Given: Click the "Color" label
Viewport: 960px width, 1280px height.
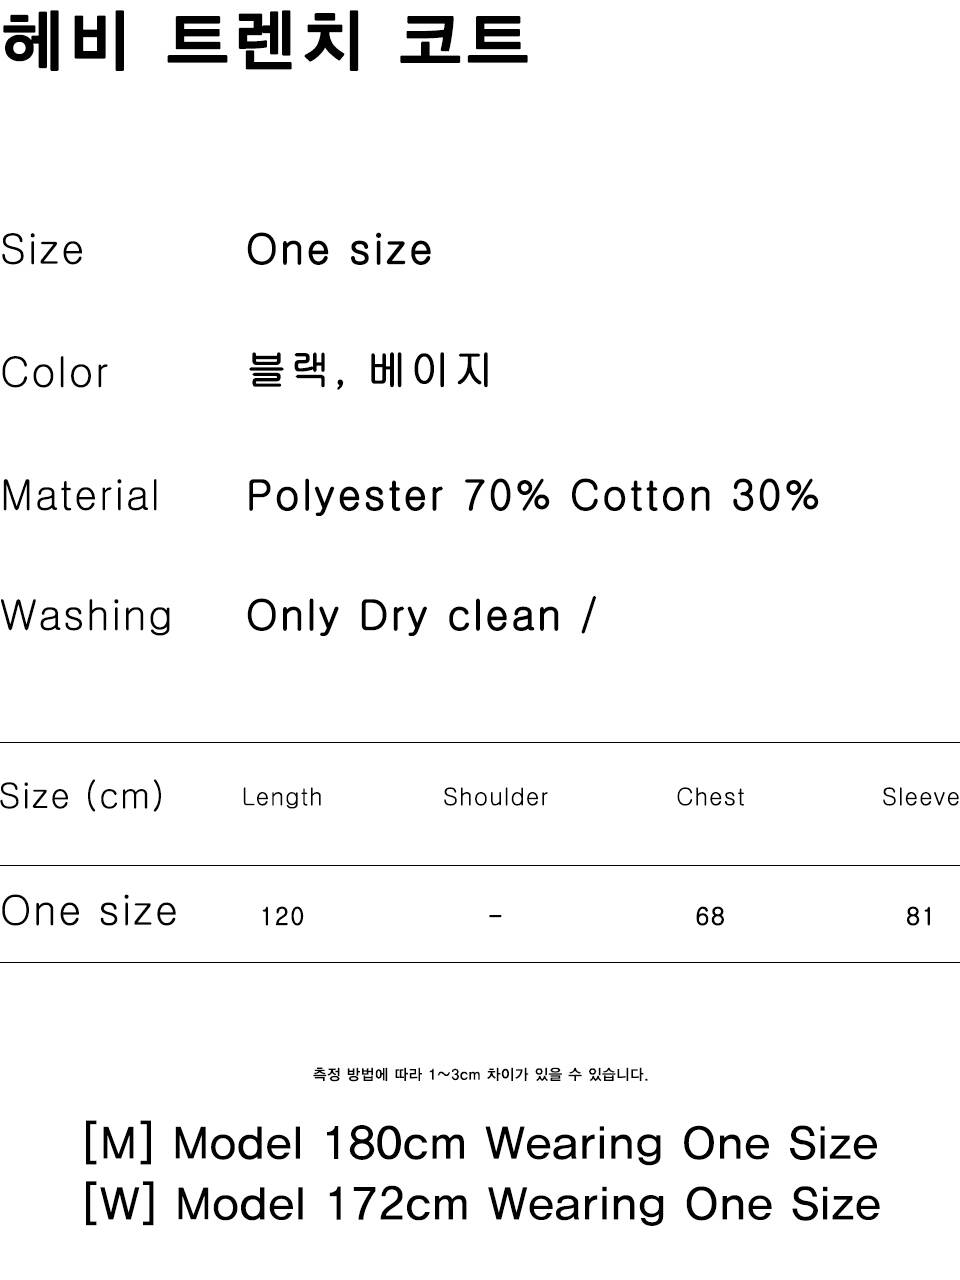Looking at the screenshot, I should point(54,373).
